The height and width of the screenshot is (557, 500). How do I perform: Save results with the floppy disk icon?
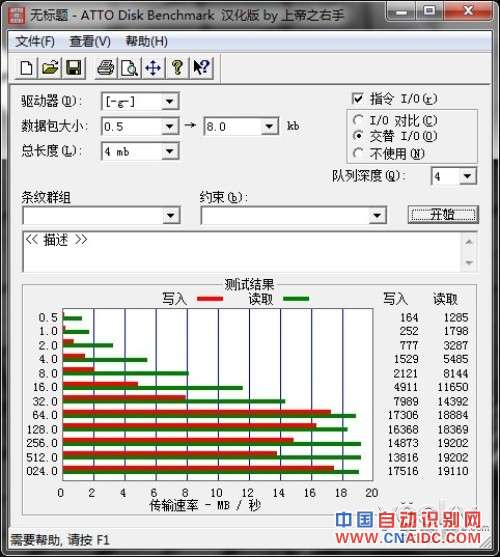click(x=74, y=67)
